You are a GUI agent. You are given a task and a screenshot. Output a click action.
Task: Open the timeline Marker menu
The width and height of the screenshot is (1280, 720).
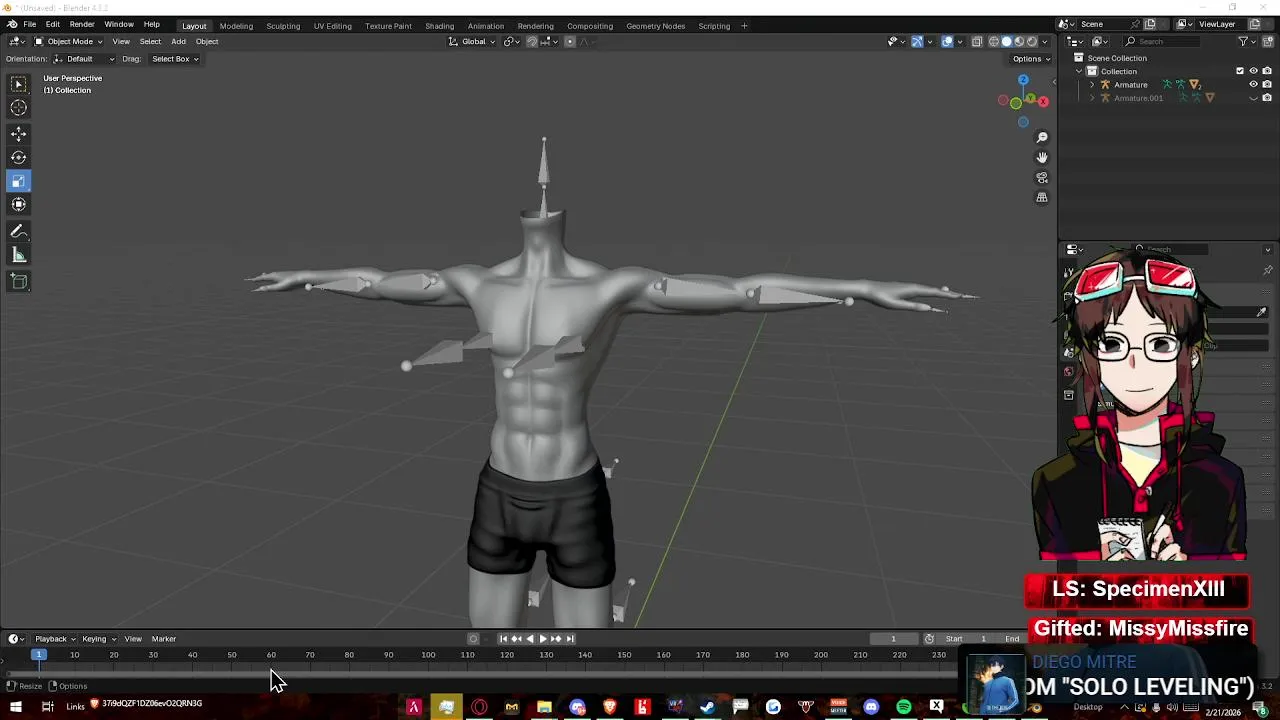tap(164, 639)
